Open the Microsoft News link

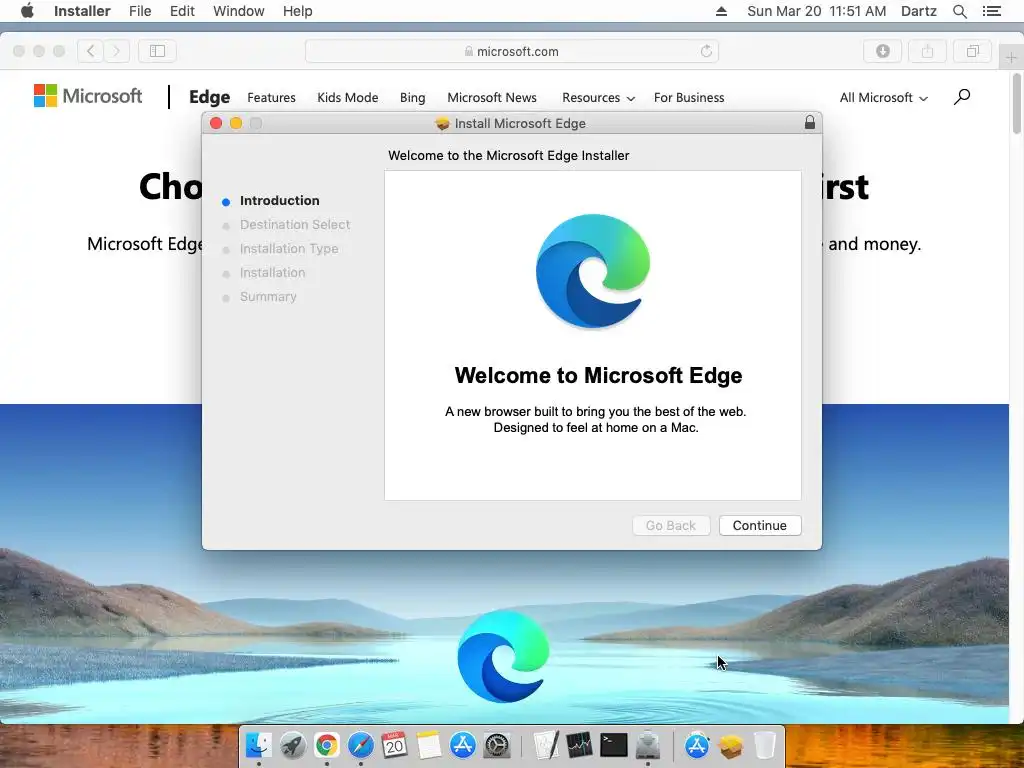pyautogui.click(x=492, y=97)
